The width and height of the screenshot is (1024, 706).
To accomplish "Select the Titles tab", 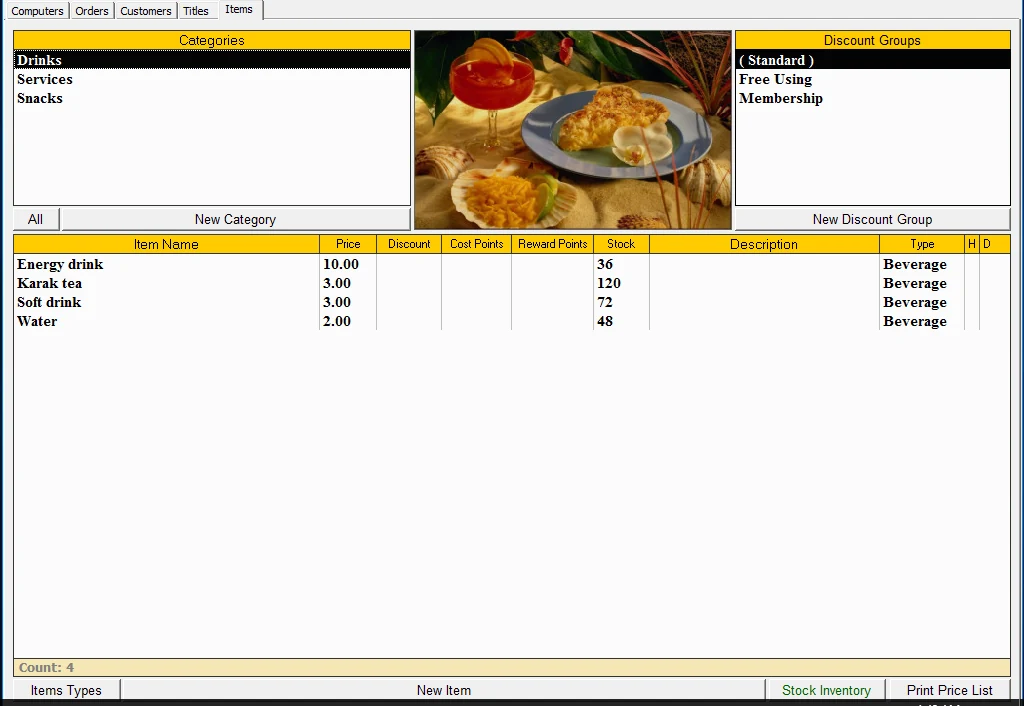I will pos(196,10).
